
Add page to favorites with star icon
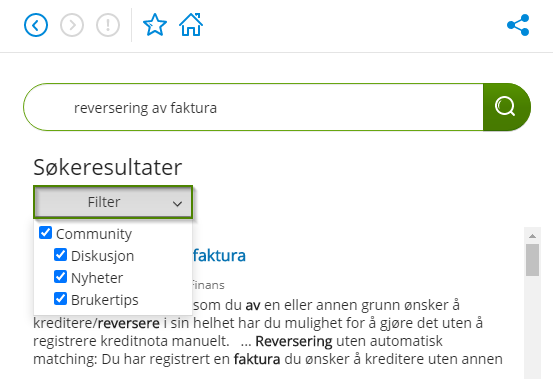(155, 25)
